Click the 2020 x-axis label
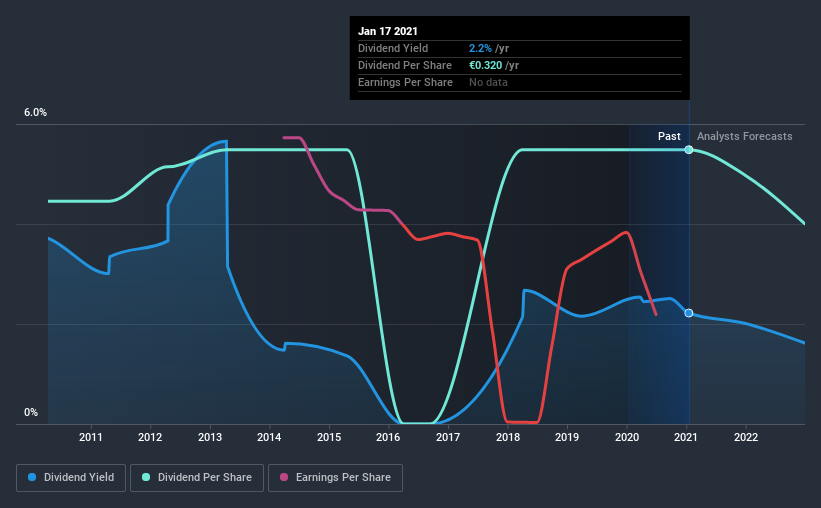 [627, 437]
